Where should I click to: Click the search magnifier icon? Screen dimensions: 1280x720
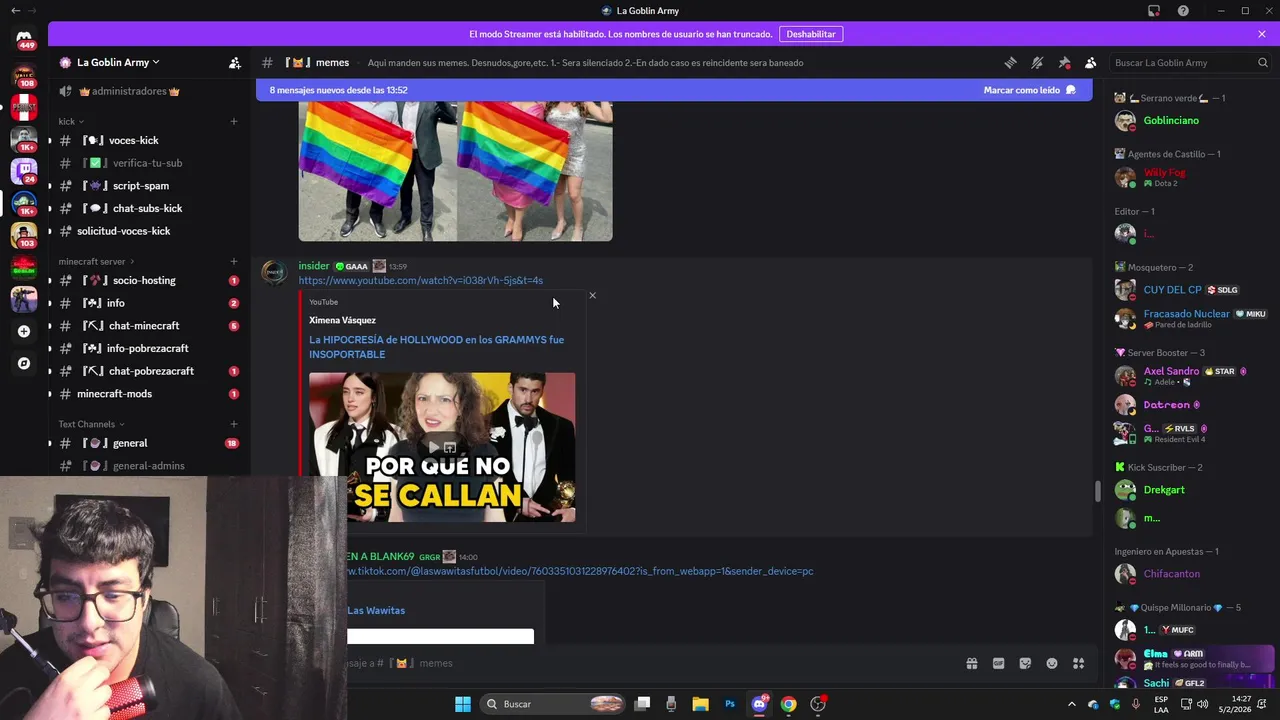pos(1263,62)
